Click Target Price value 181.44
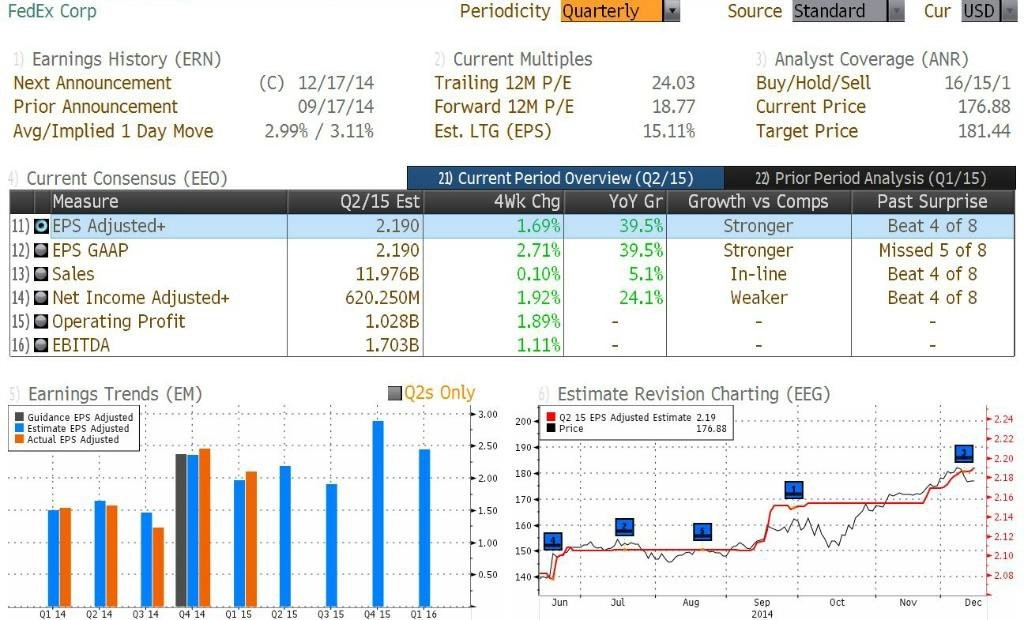Screen dimensions: 1024x620 (x=984, y=131)
